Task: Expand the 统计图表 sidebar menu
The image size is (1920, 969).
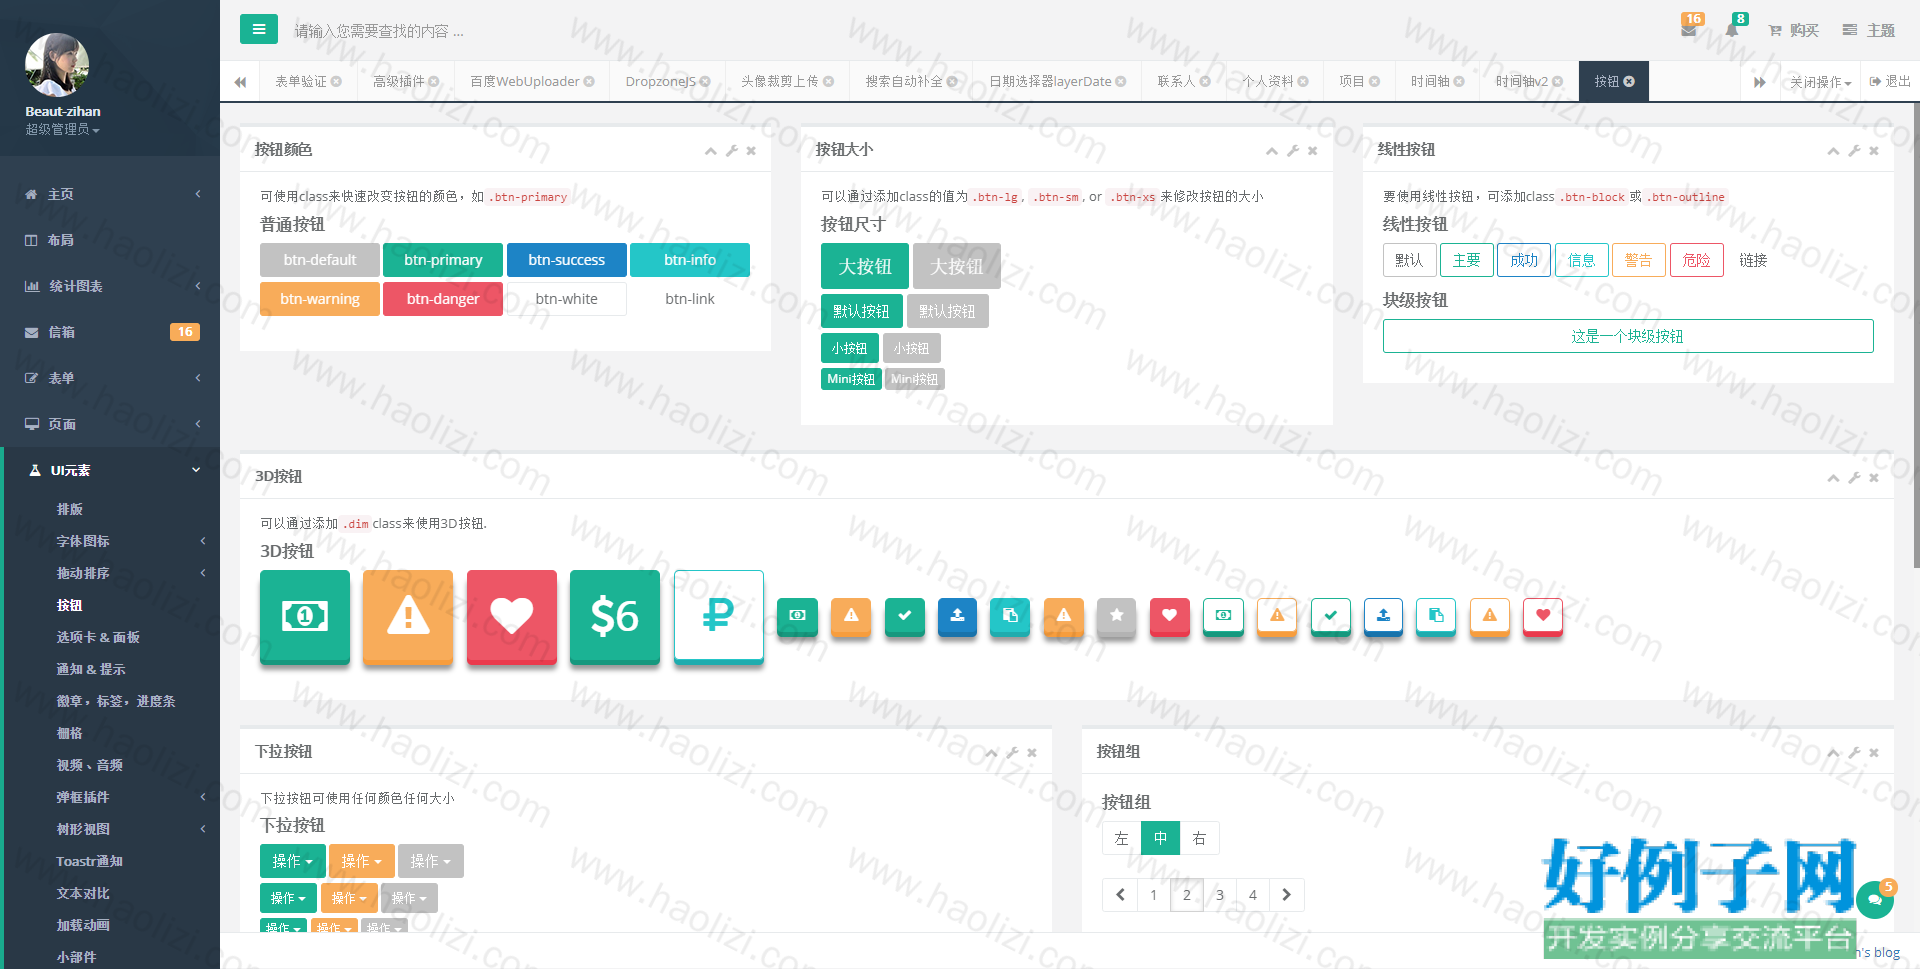Action: [x=110, y=286]
